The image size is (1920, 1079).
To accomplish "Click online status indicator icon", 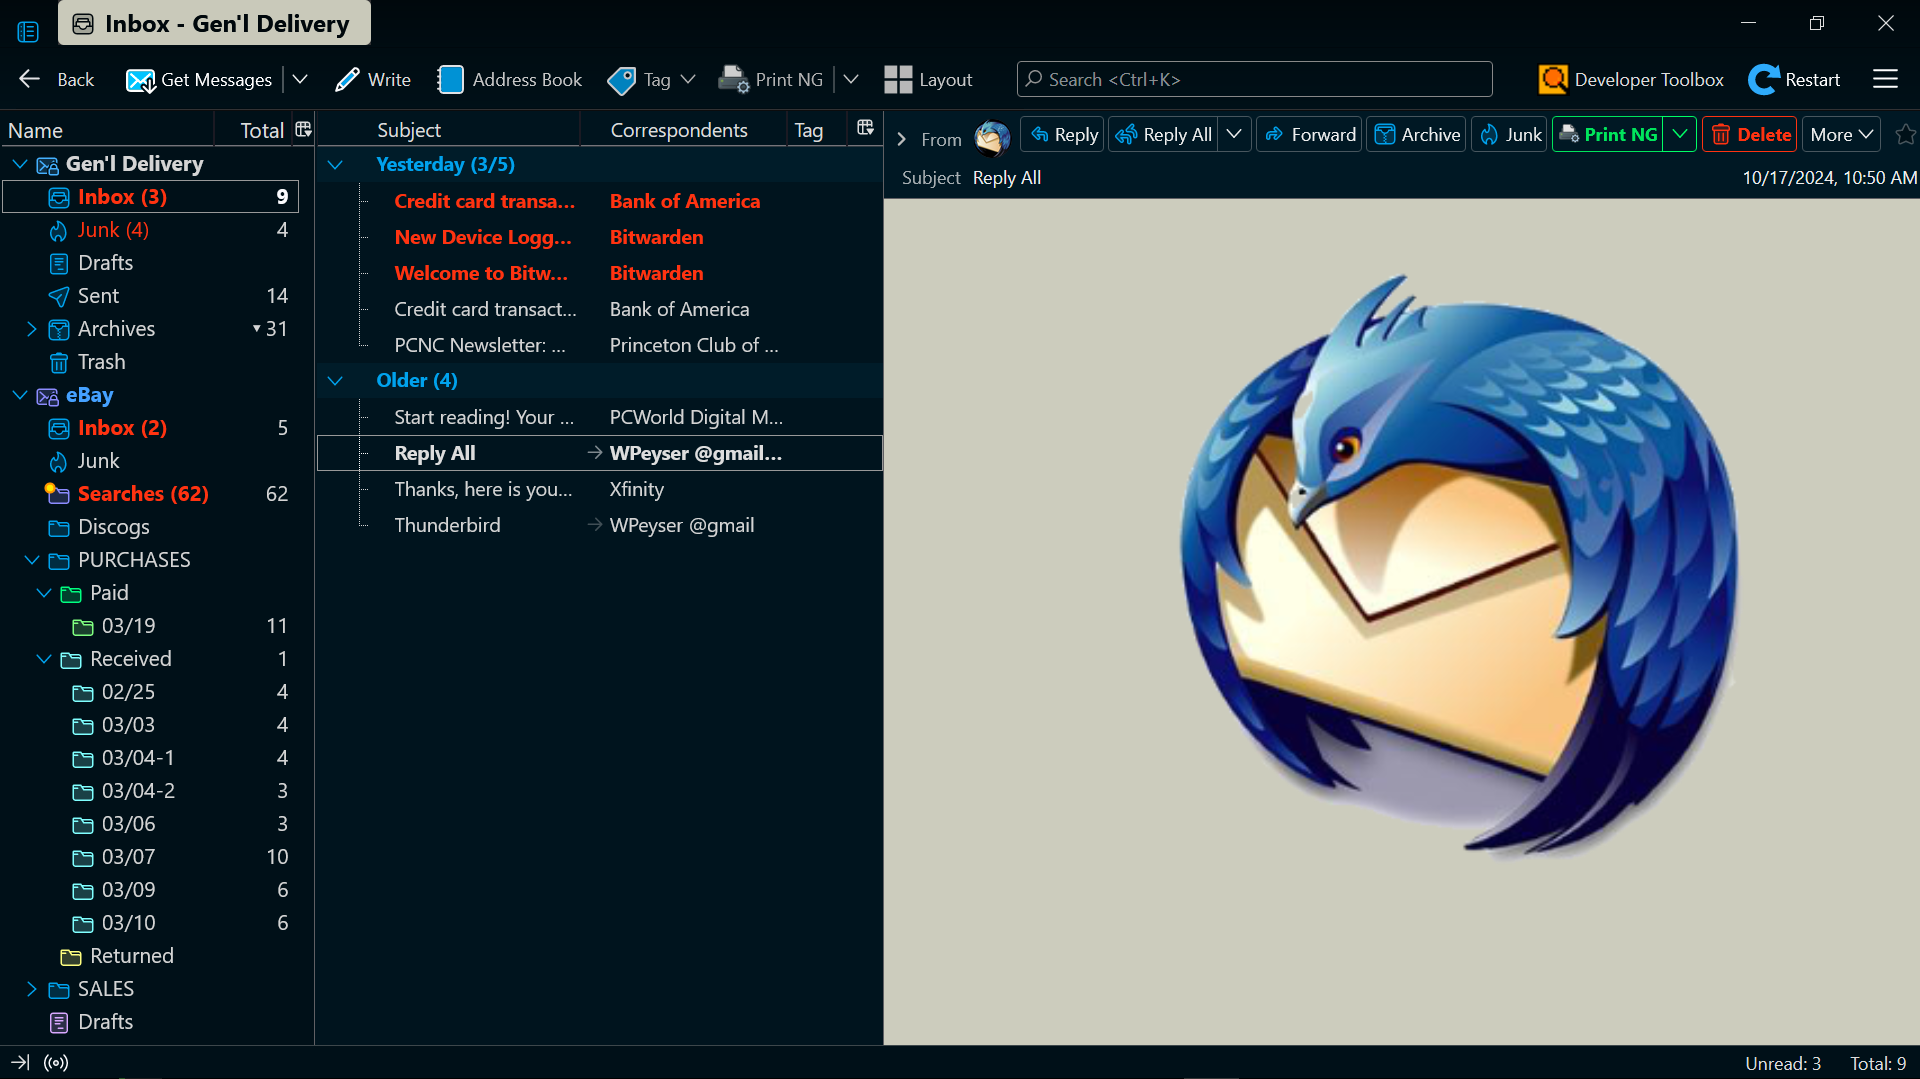I will point(56,1062).
